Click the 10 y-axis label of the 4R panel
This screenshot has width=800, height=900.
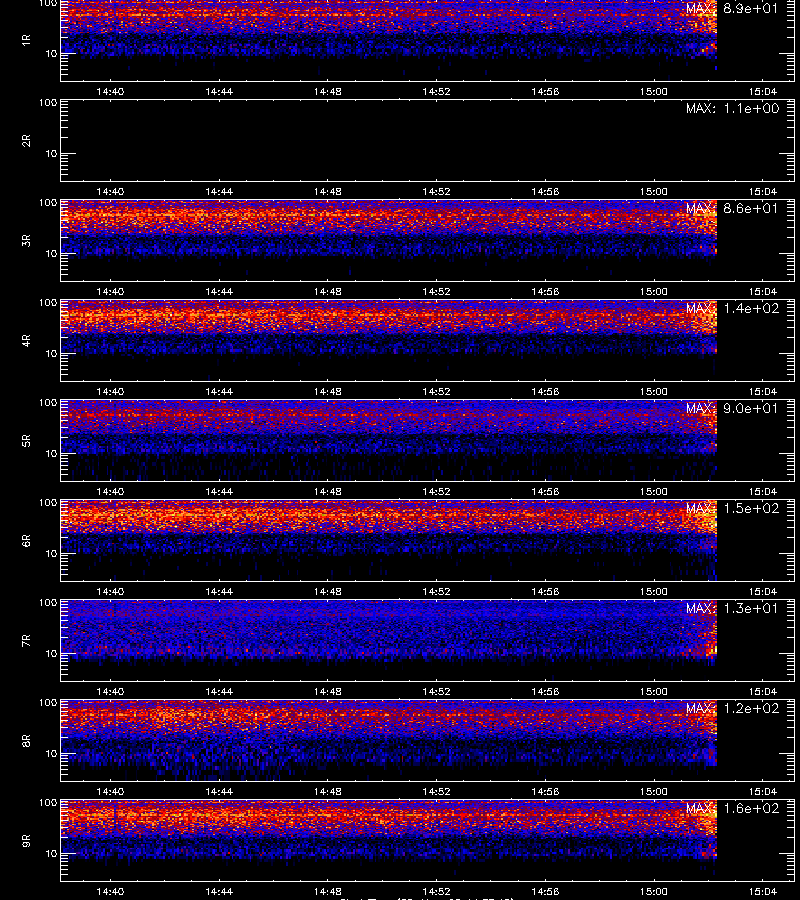click(51, 354)
